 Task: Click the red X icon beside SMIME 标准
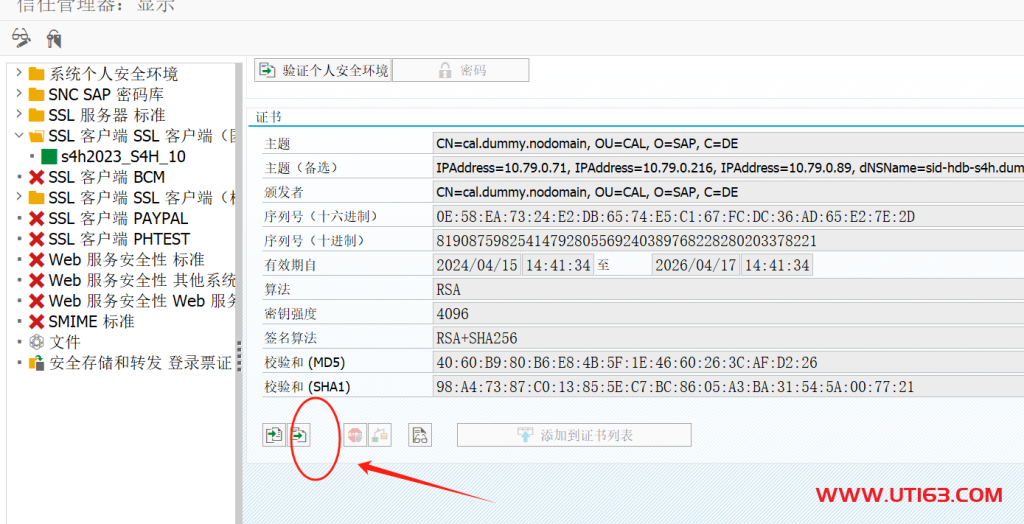tap(37, 321)
